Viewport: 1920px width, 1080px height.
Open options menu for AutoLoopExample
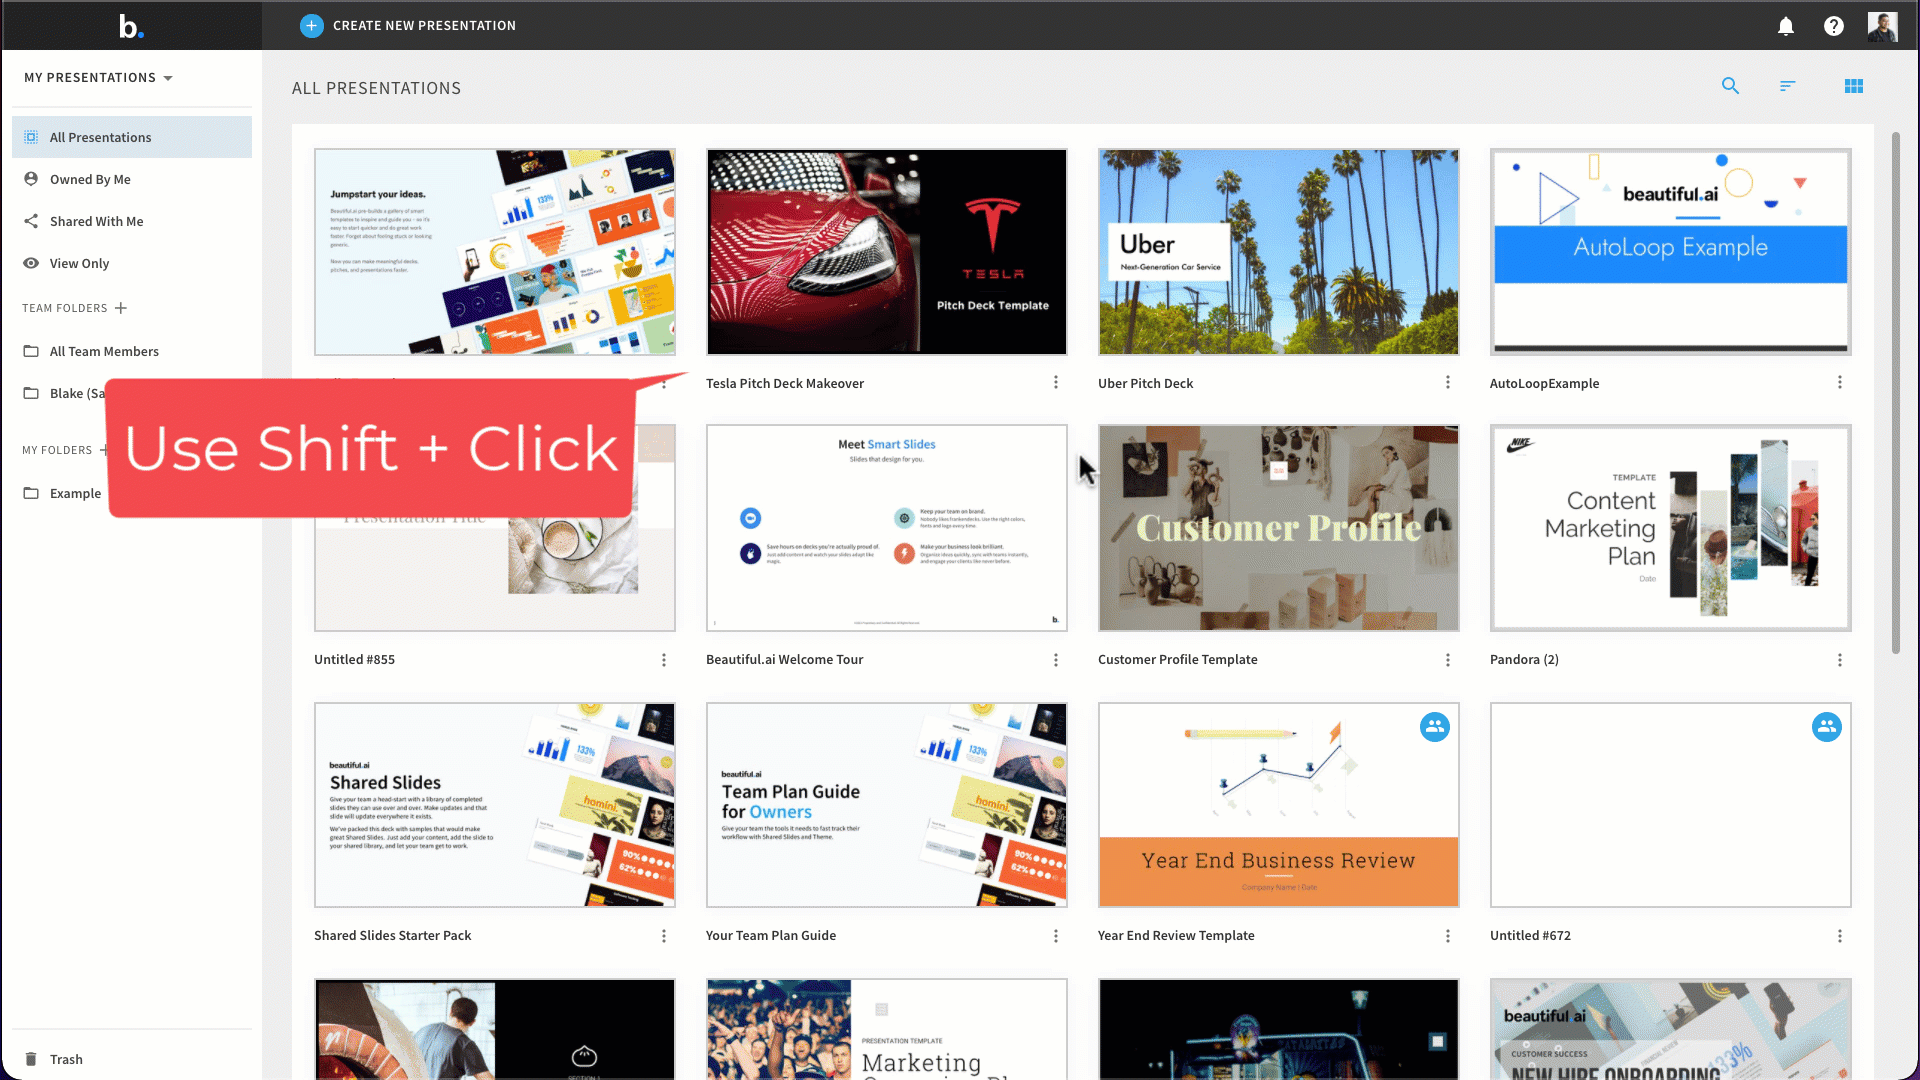click(x=1840, y=383)
